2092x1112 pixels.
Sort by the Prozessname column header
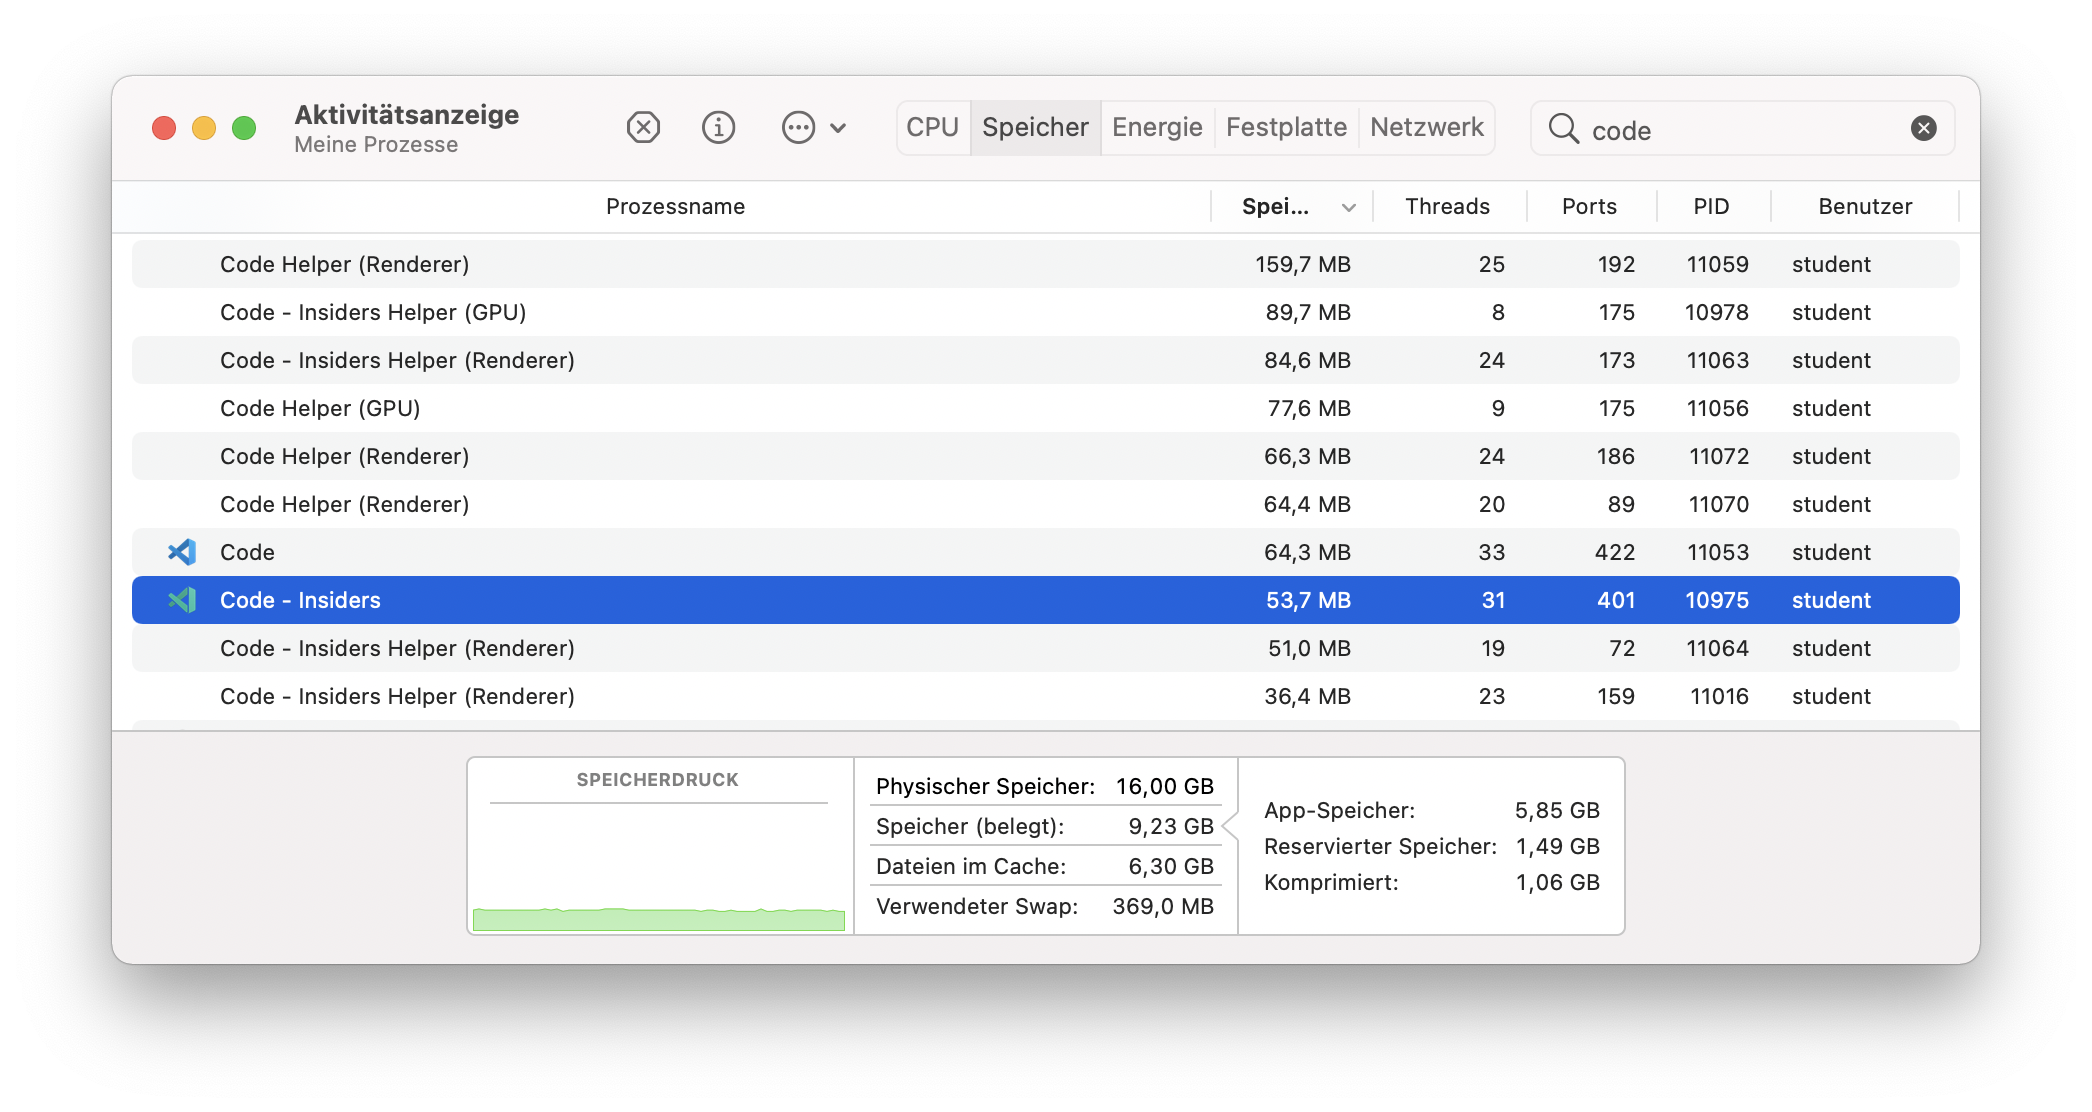(x=675, y=207)
